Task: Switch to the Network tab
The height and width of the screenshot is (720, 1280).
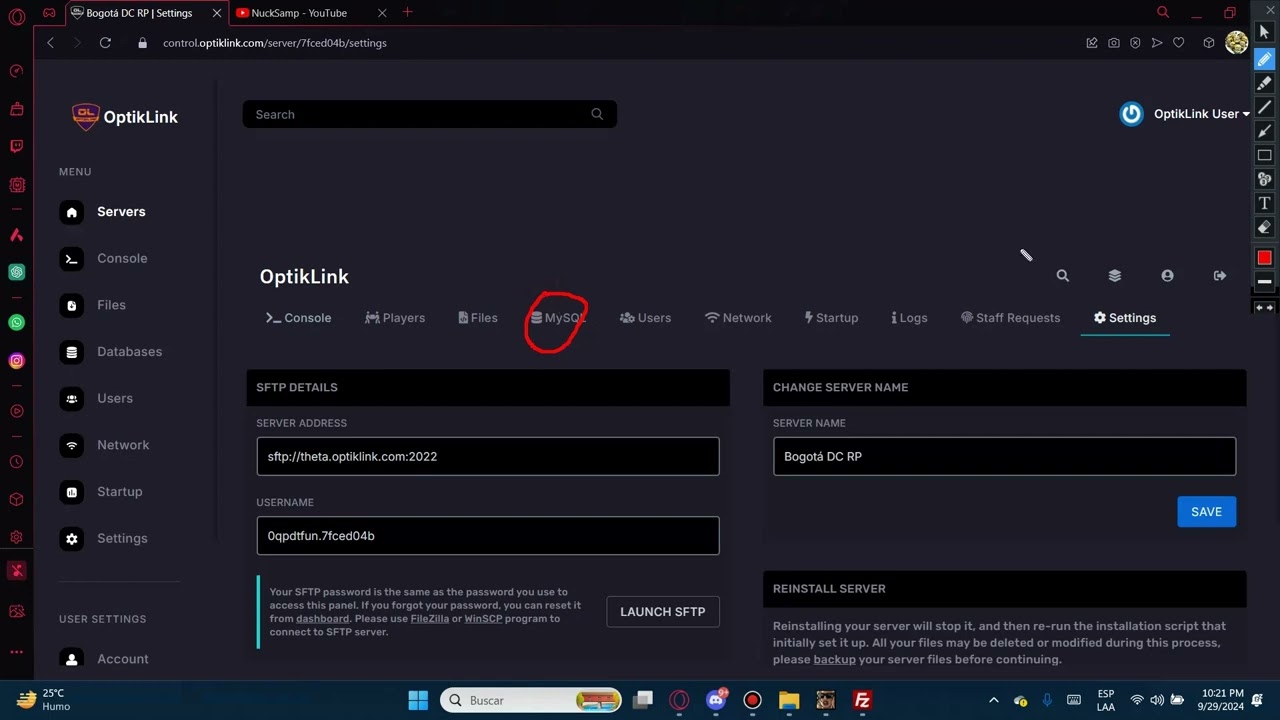Action: click(x=738, y=318)
